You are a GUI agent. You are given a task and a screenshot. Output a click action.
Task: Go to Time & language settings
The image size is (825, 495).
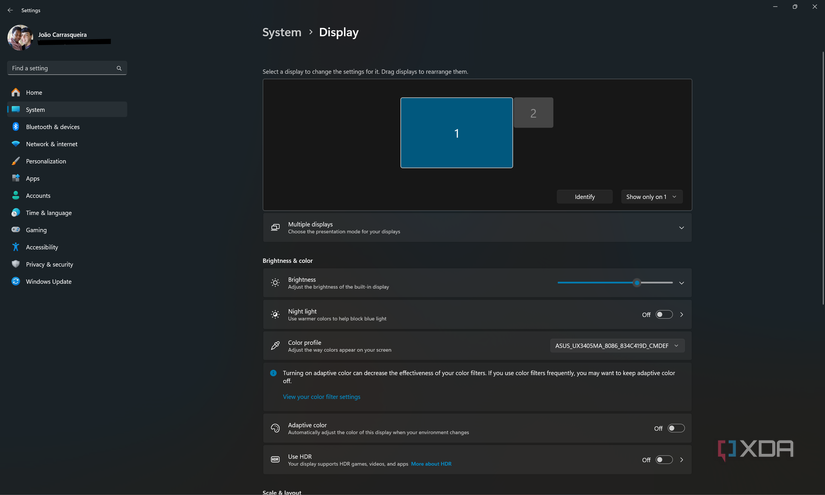tap(48, 213)
